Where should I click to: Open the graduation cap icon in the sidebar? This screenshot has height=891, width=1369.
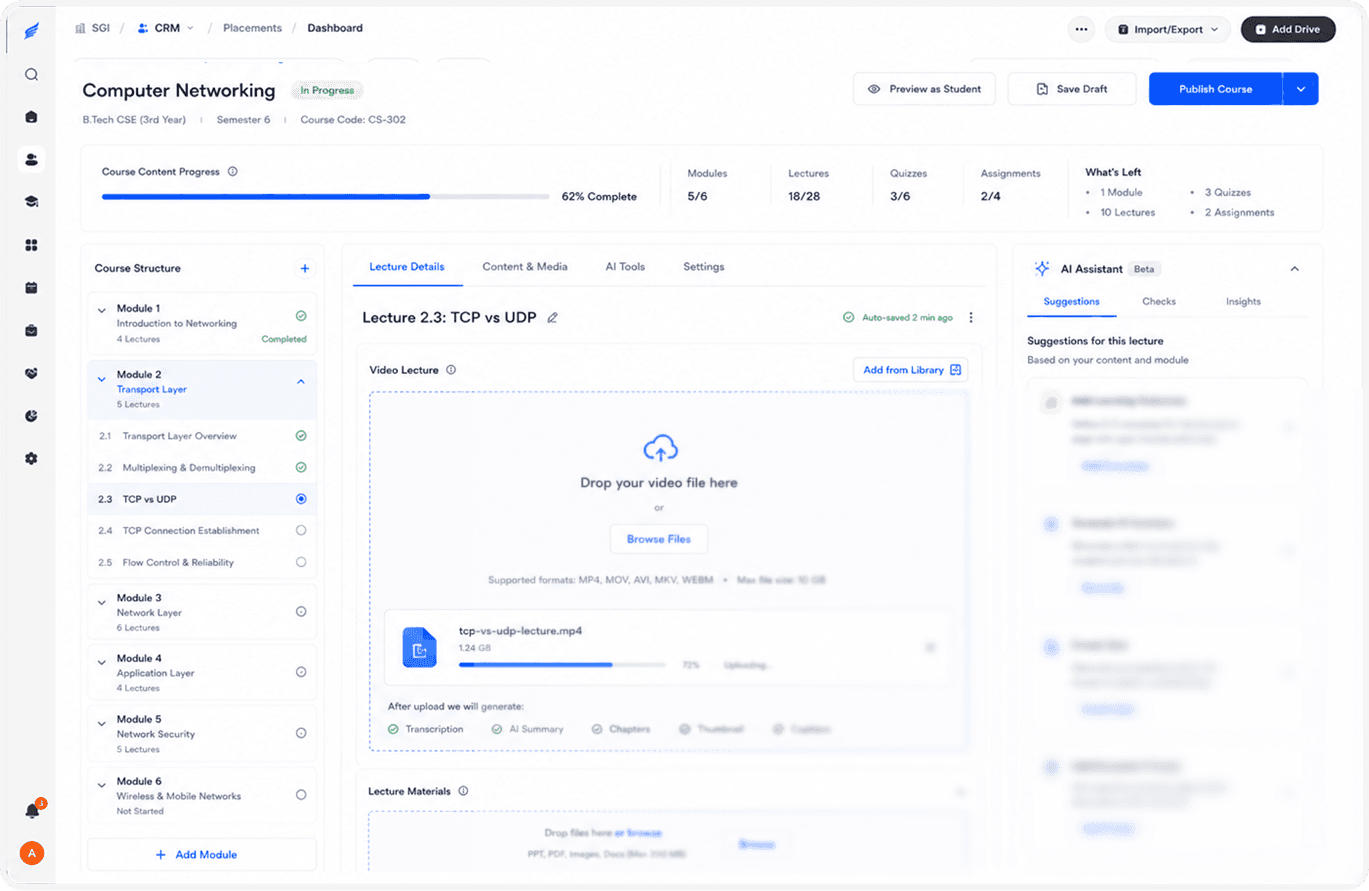coord(31,202)
